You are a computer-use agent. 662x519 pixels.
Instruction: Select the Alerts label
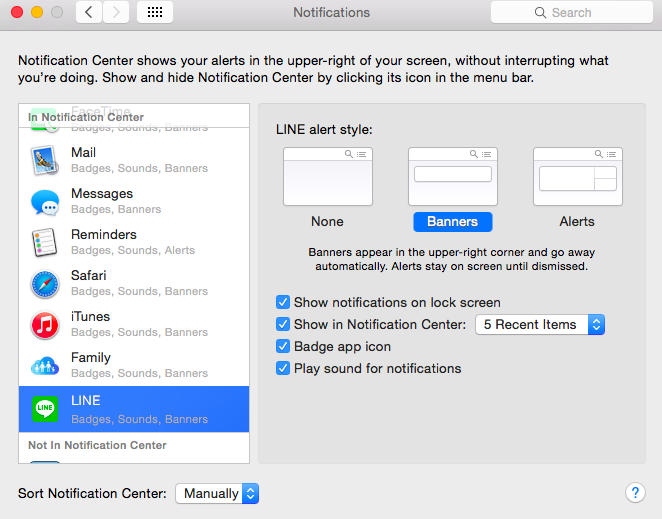pos(577,221)
